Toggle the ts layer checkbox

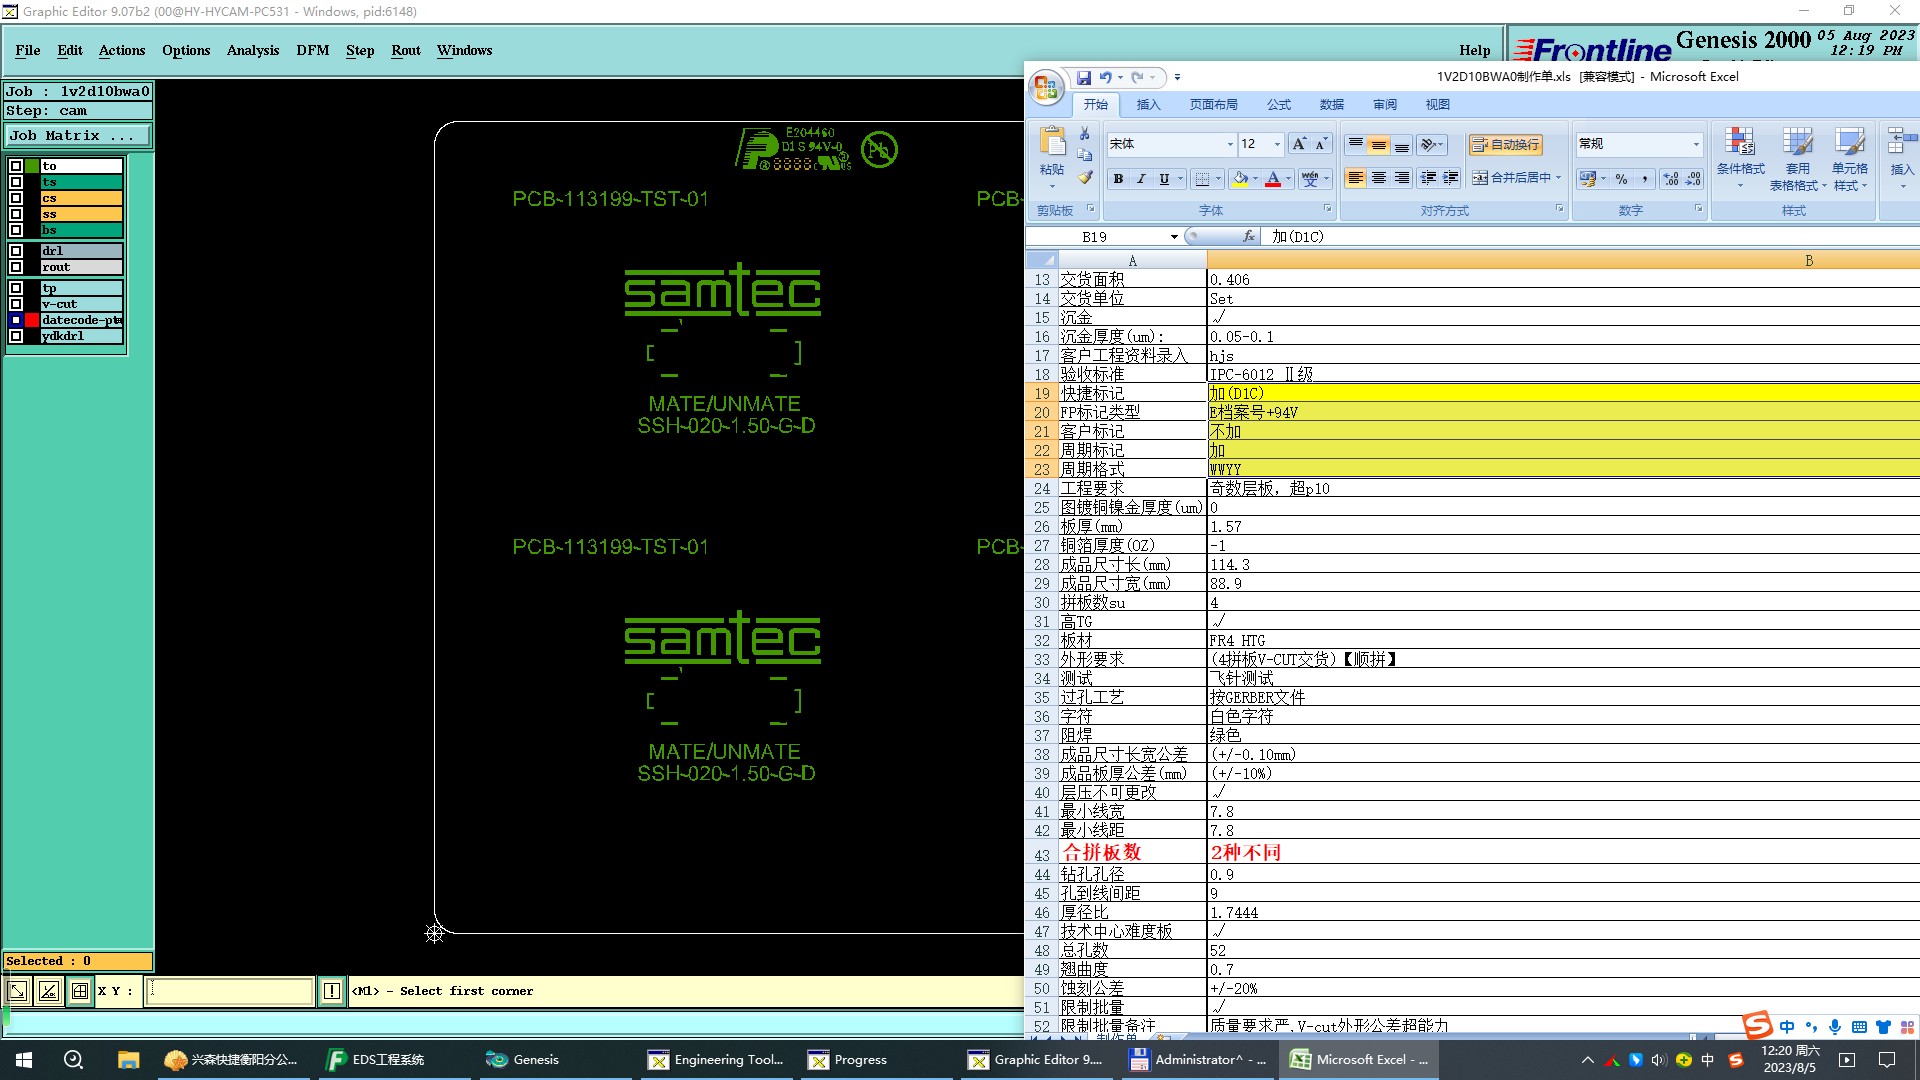click(16, 182)
